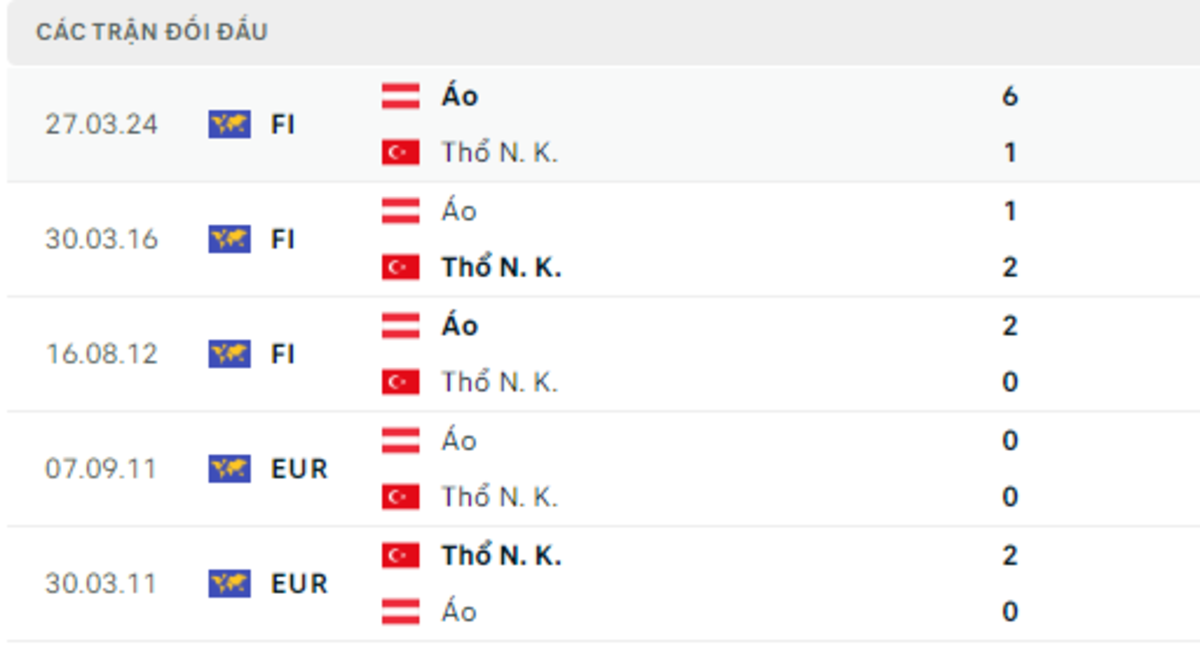Click Austria flag in 30.03.11 match
The height and width of the screenshot is (668, 1200).
coord(400,611)
